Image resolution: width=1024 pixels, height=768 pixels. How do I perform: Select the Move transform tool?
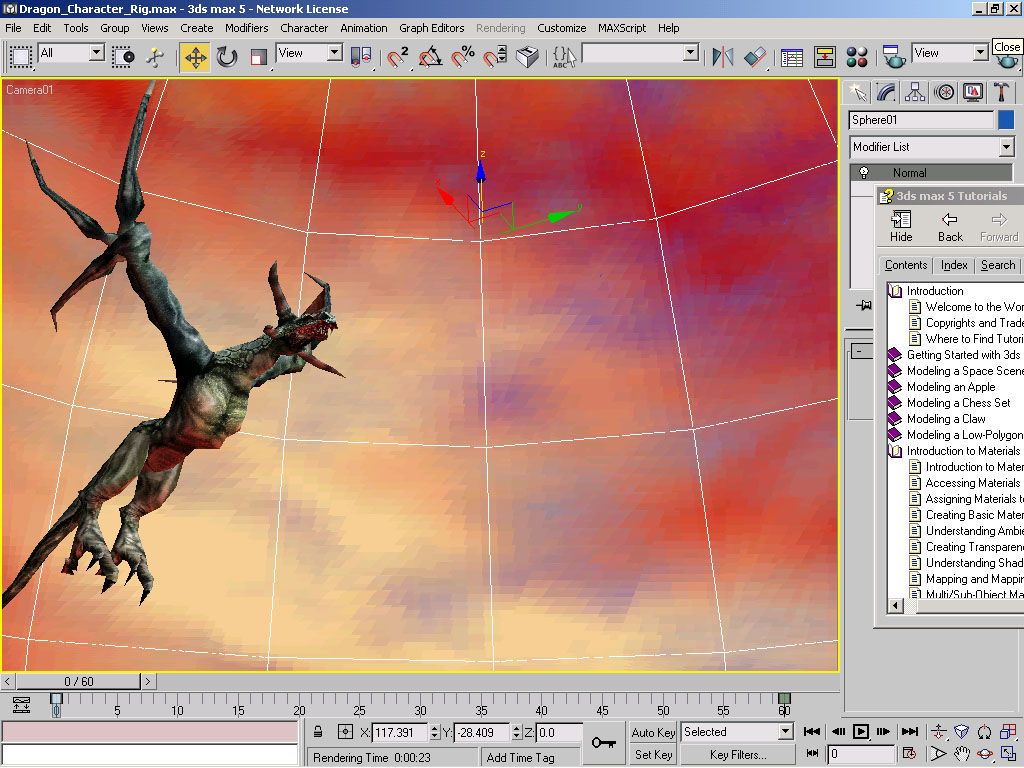click(196, 57)
